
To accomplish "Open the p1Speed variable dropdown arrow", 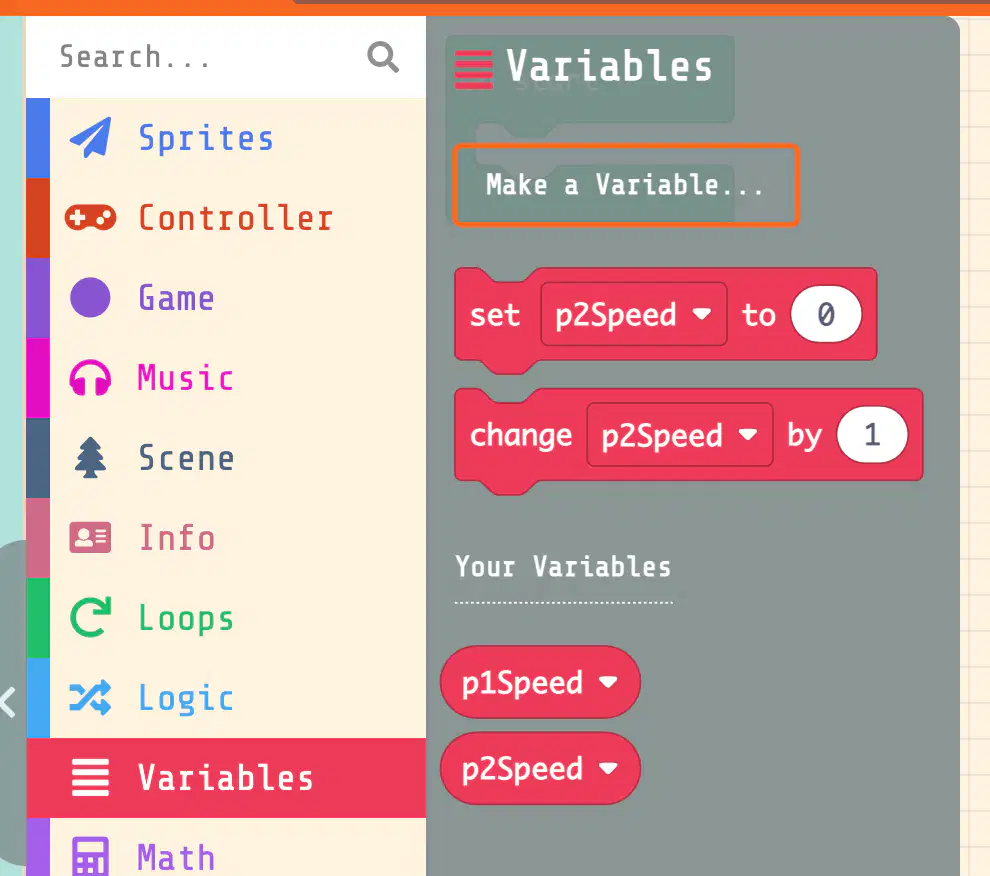I will coord(608,682).
